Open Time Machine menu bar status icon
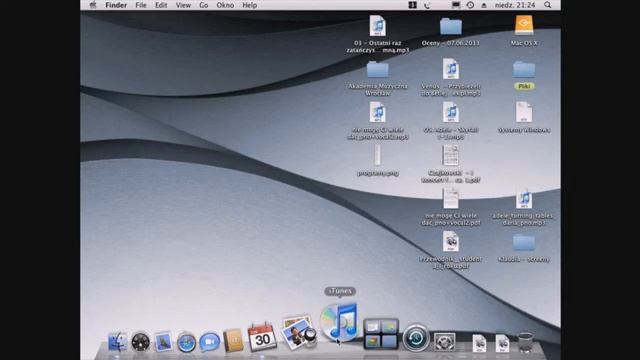The height and width of the screenshot is (360, 640). (470, 5)
